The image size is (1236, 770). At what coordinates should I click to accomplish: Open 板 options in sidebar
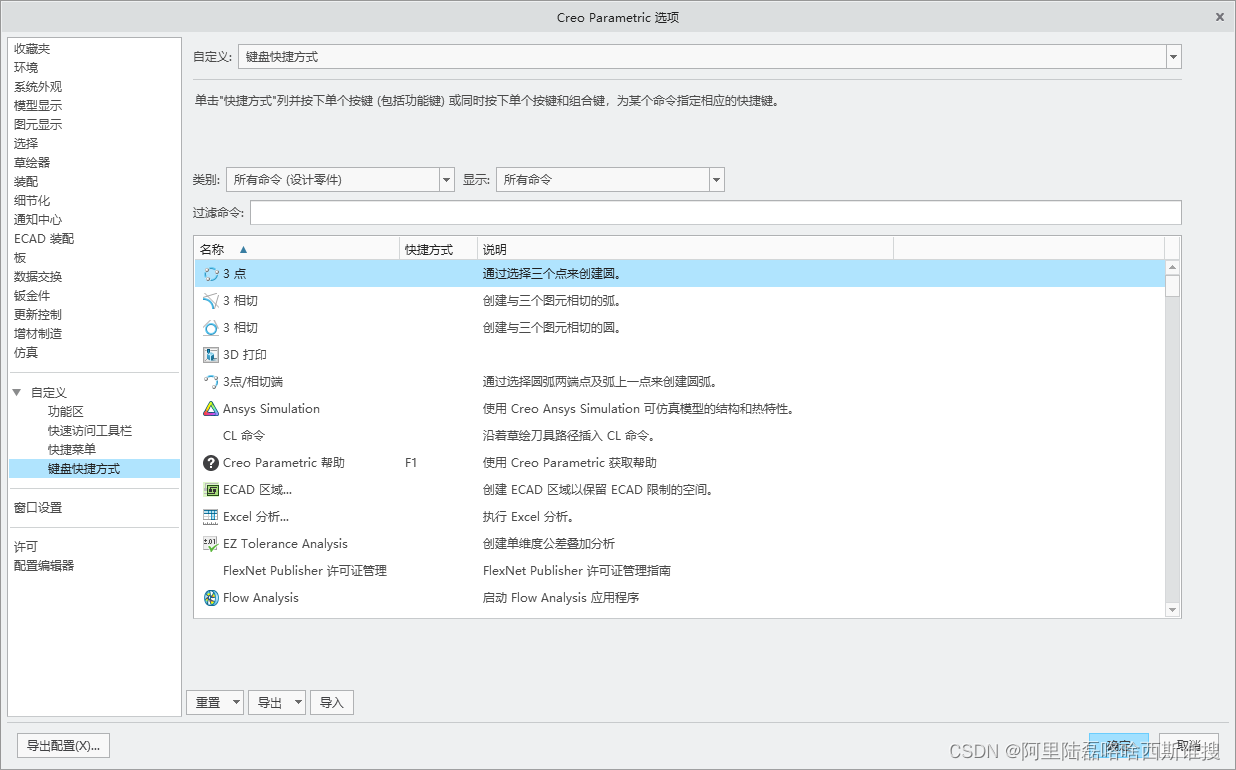20,257
